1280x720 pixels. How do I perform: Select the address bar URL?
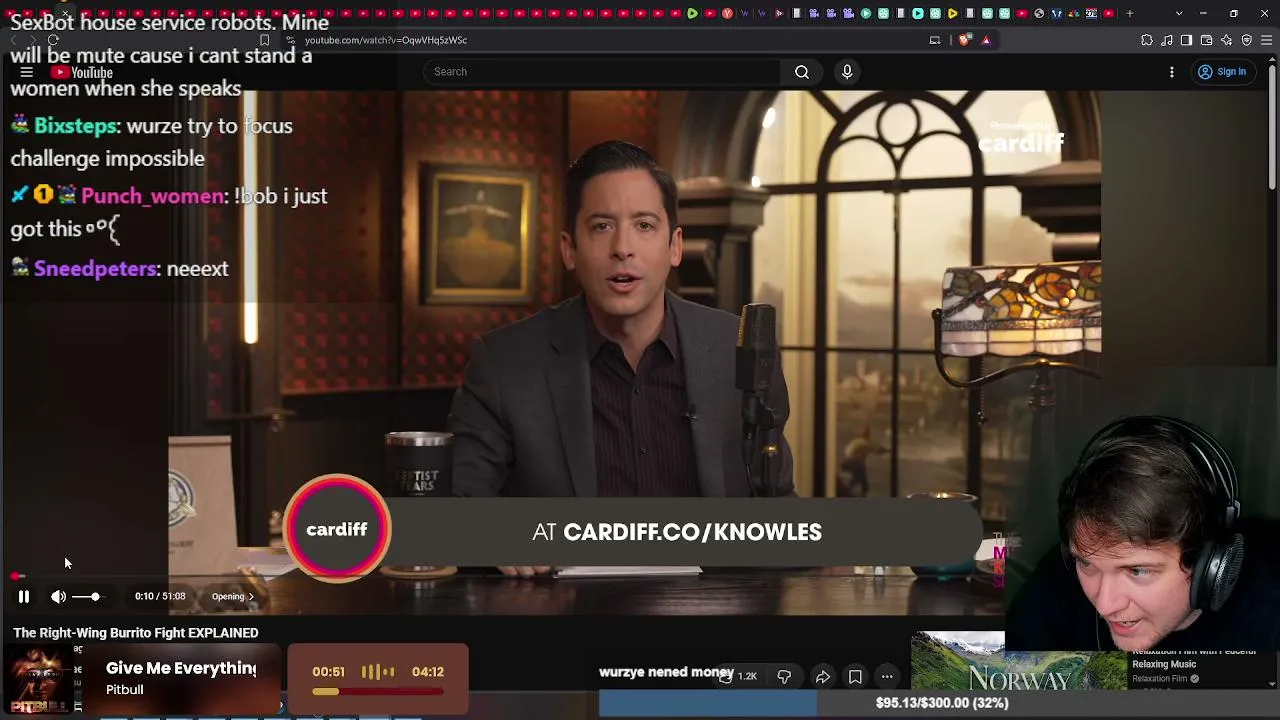click(x=386, y=40)
